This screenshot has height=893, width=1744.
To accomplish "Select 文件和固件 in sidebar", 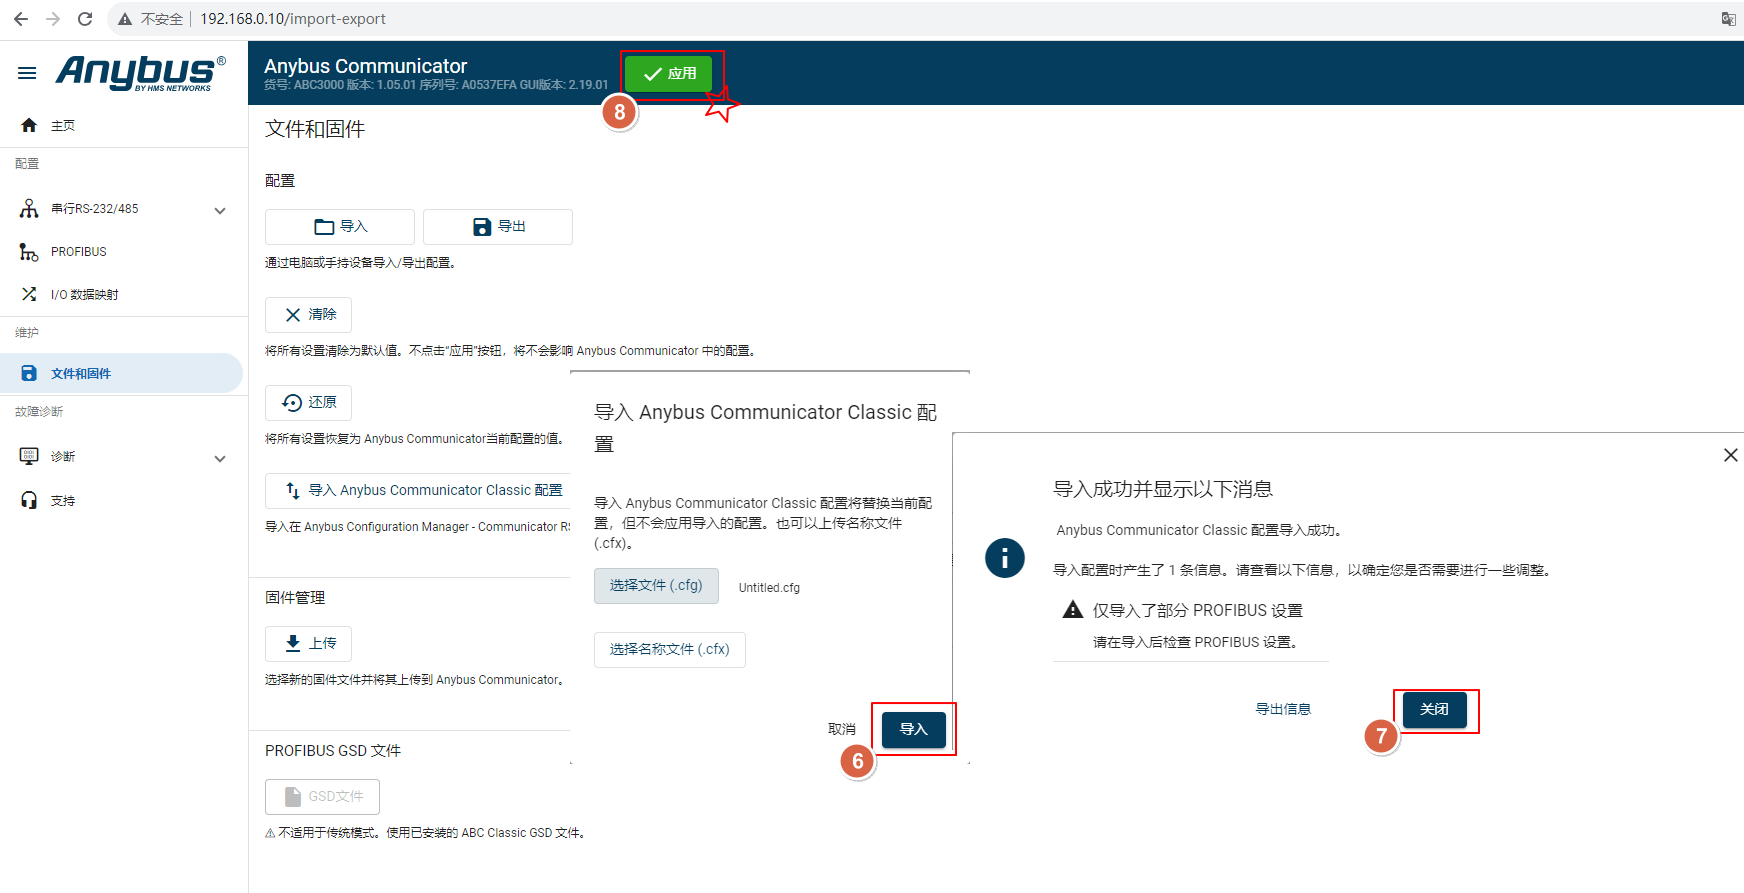I will click(121, 373).
